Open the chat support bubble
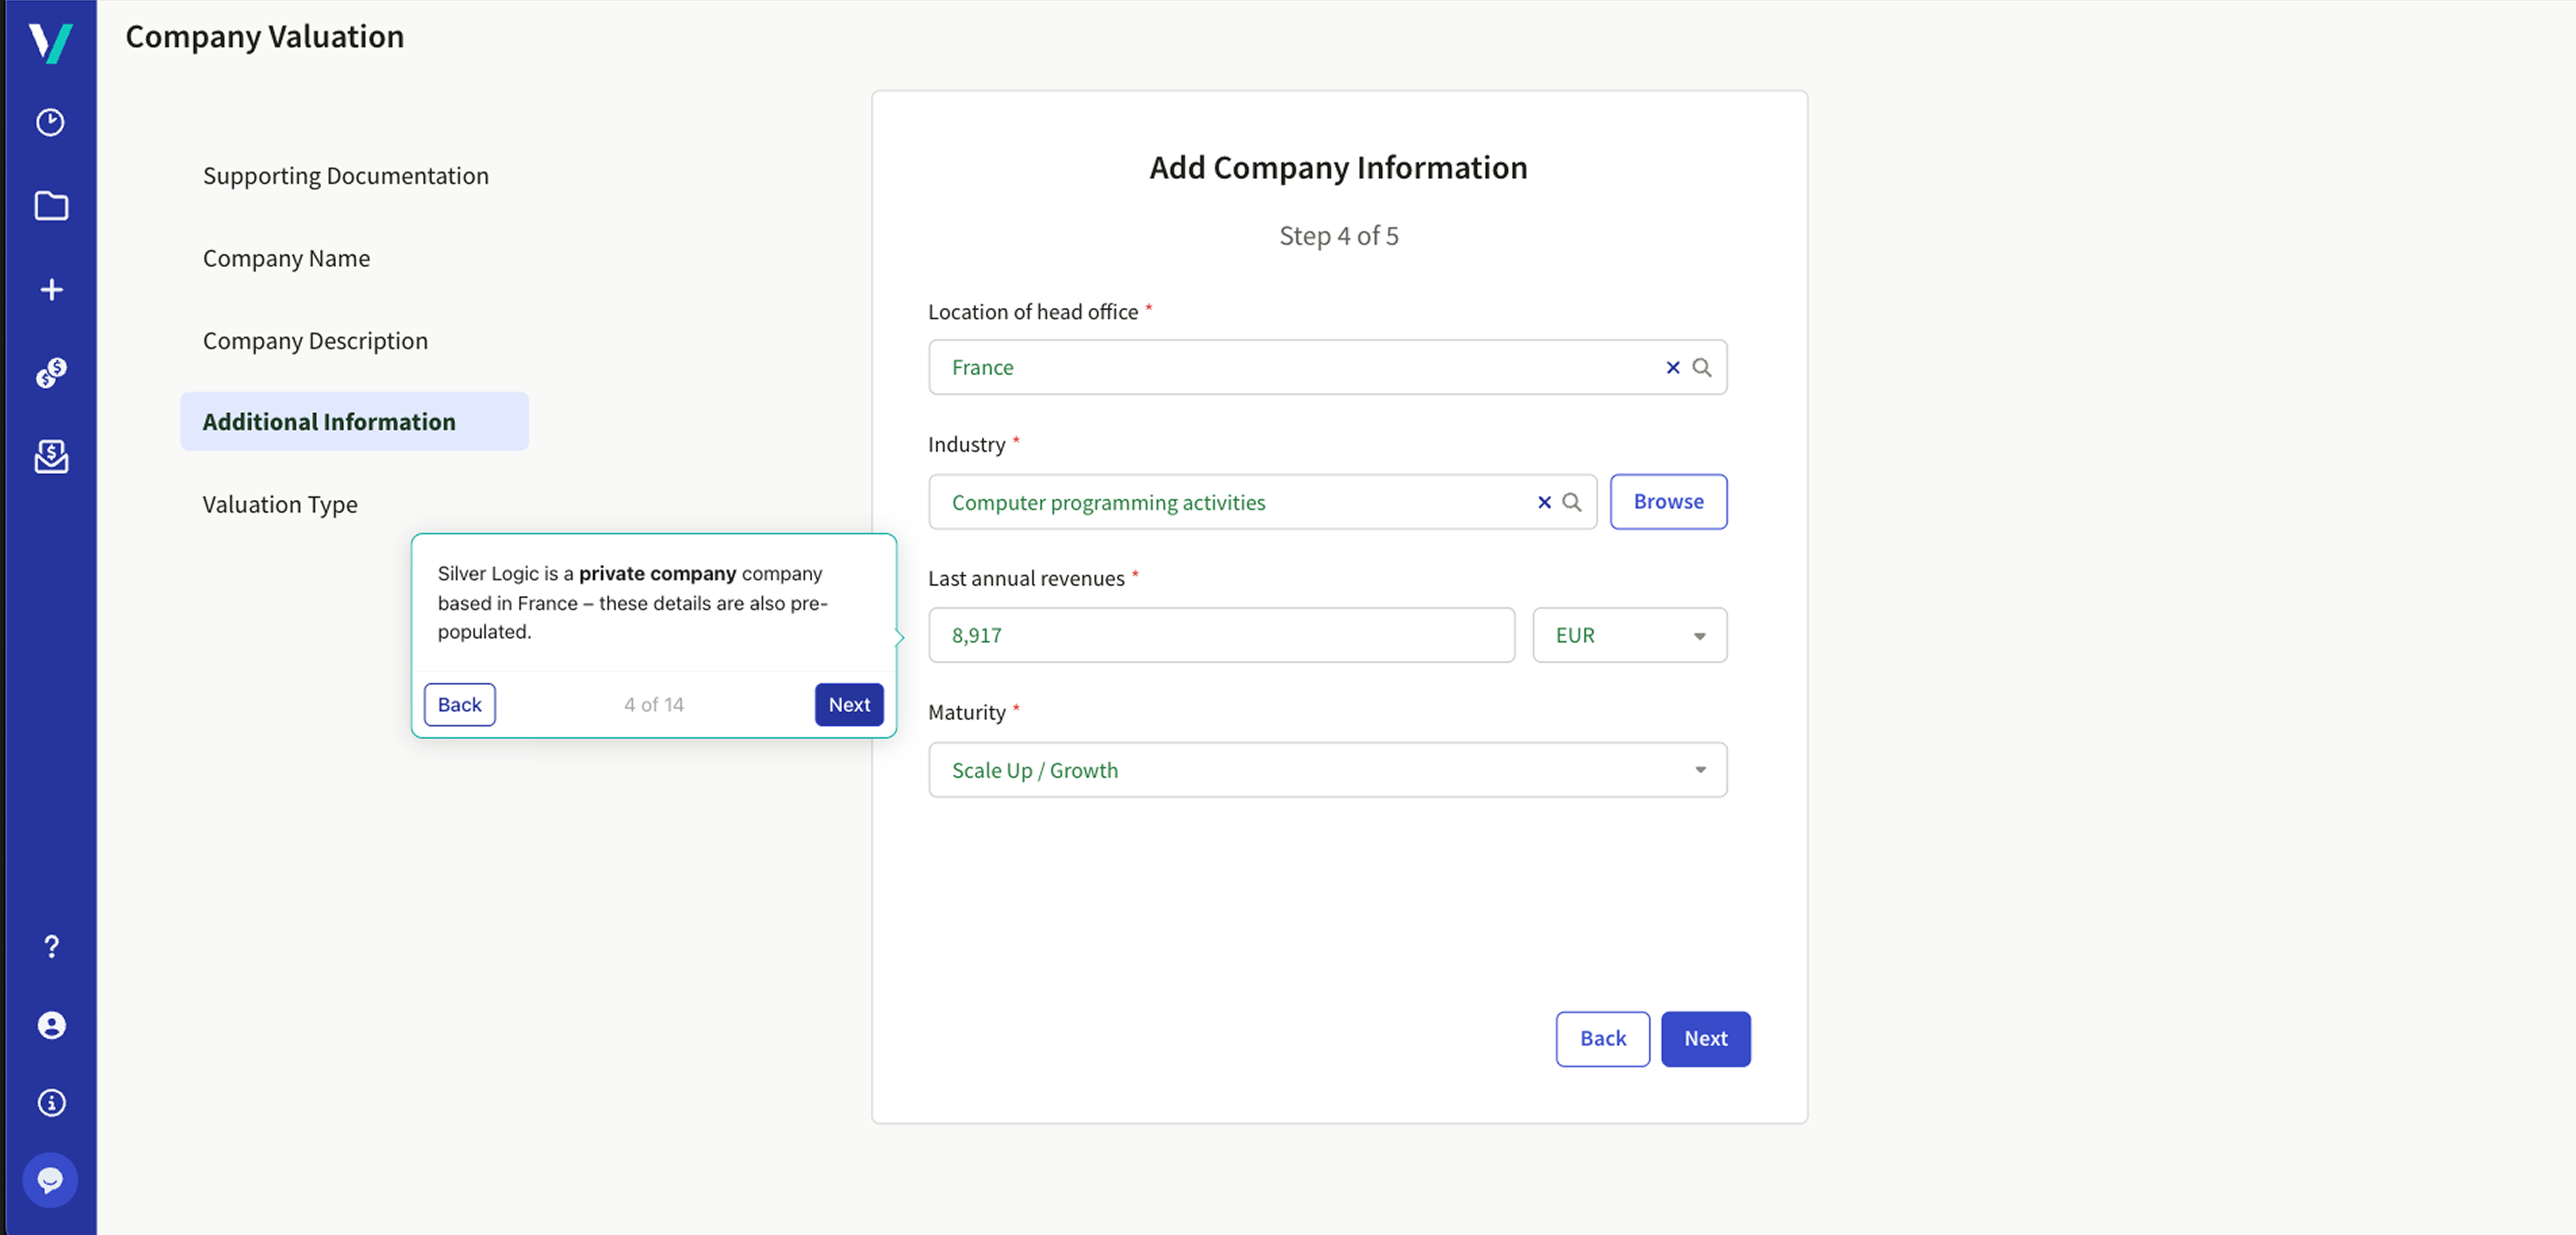 [51, 1180]
